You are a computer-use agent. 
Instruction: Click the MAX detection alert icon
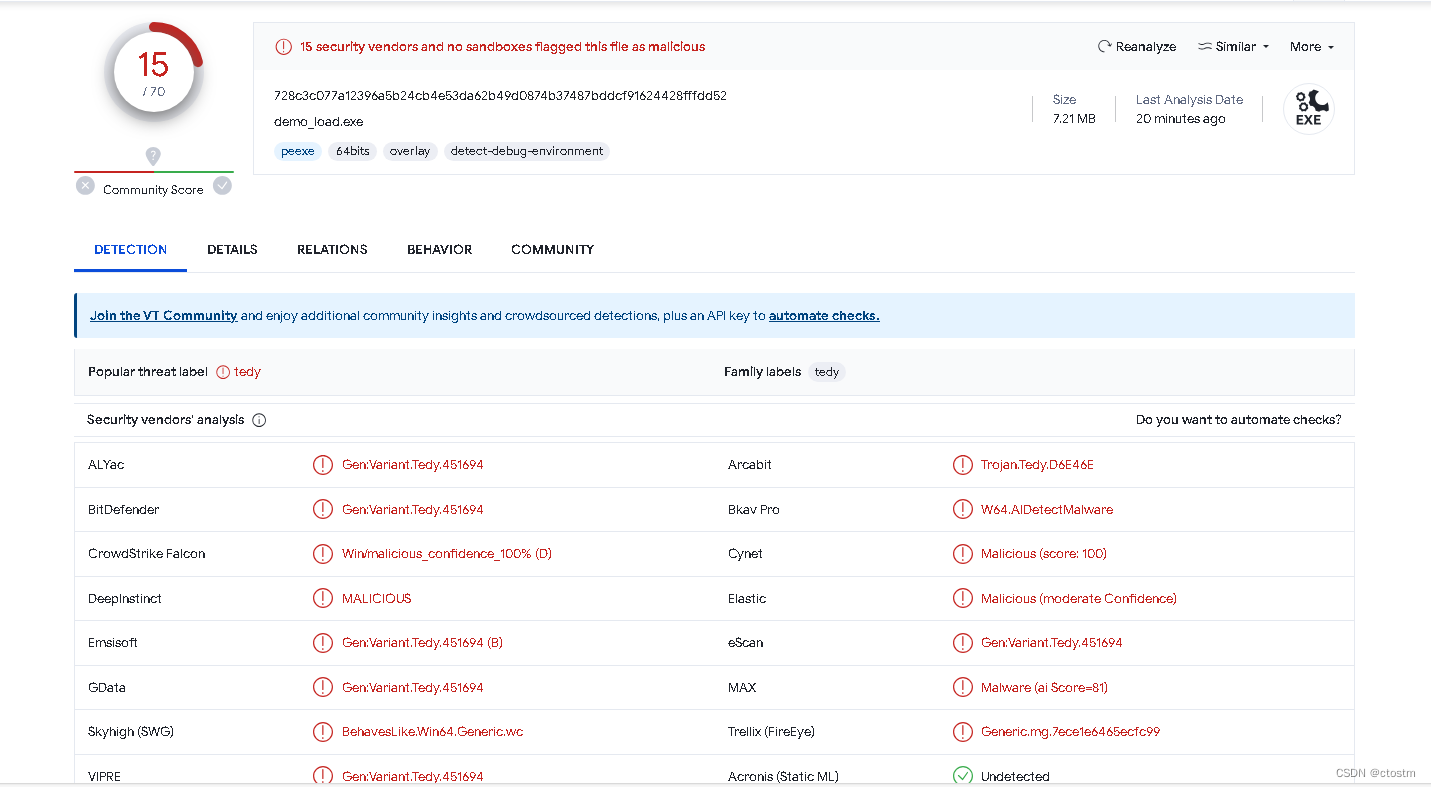[x=962, y=688]
